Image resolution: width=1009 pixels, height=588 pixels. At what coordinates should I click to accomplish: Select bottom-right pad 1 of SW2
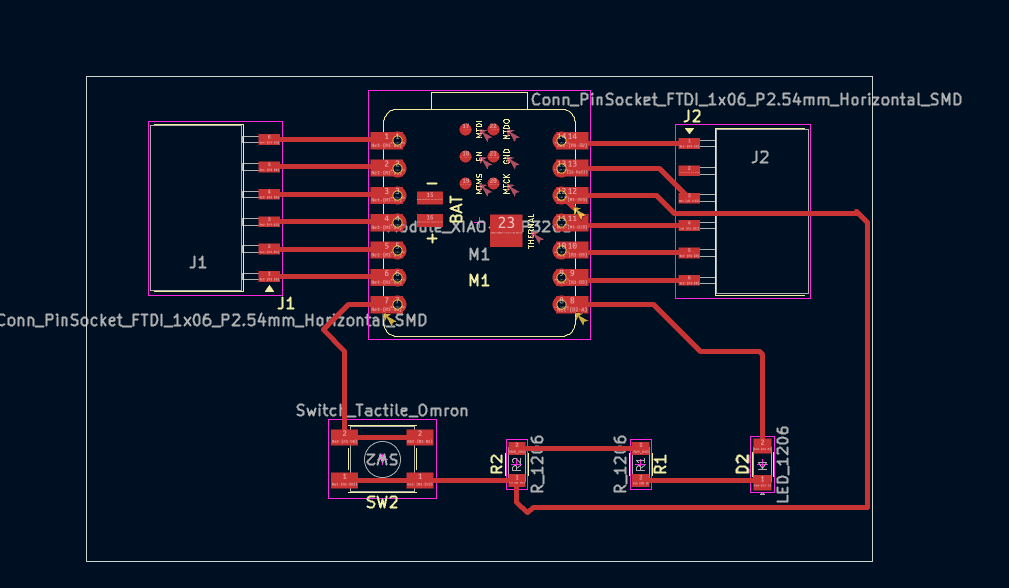[x=420, y=480]
